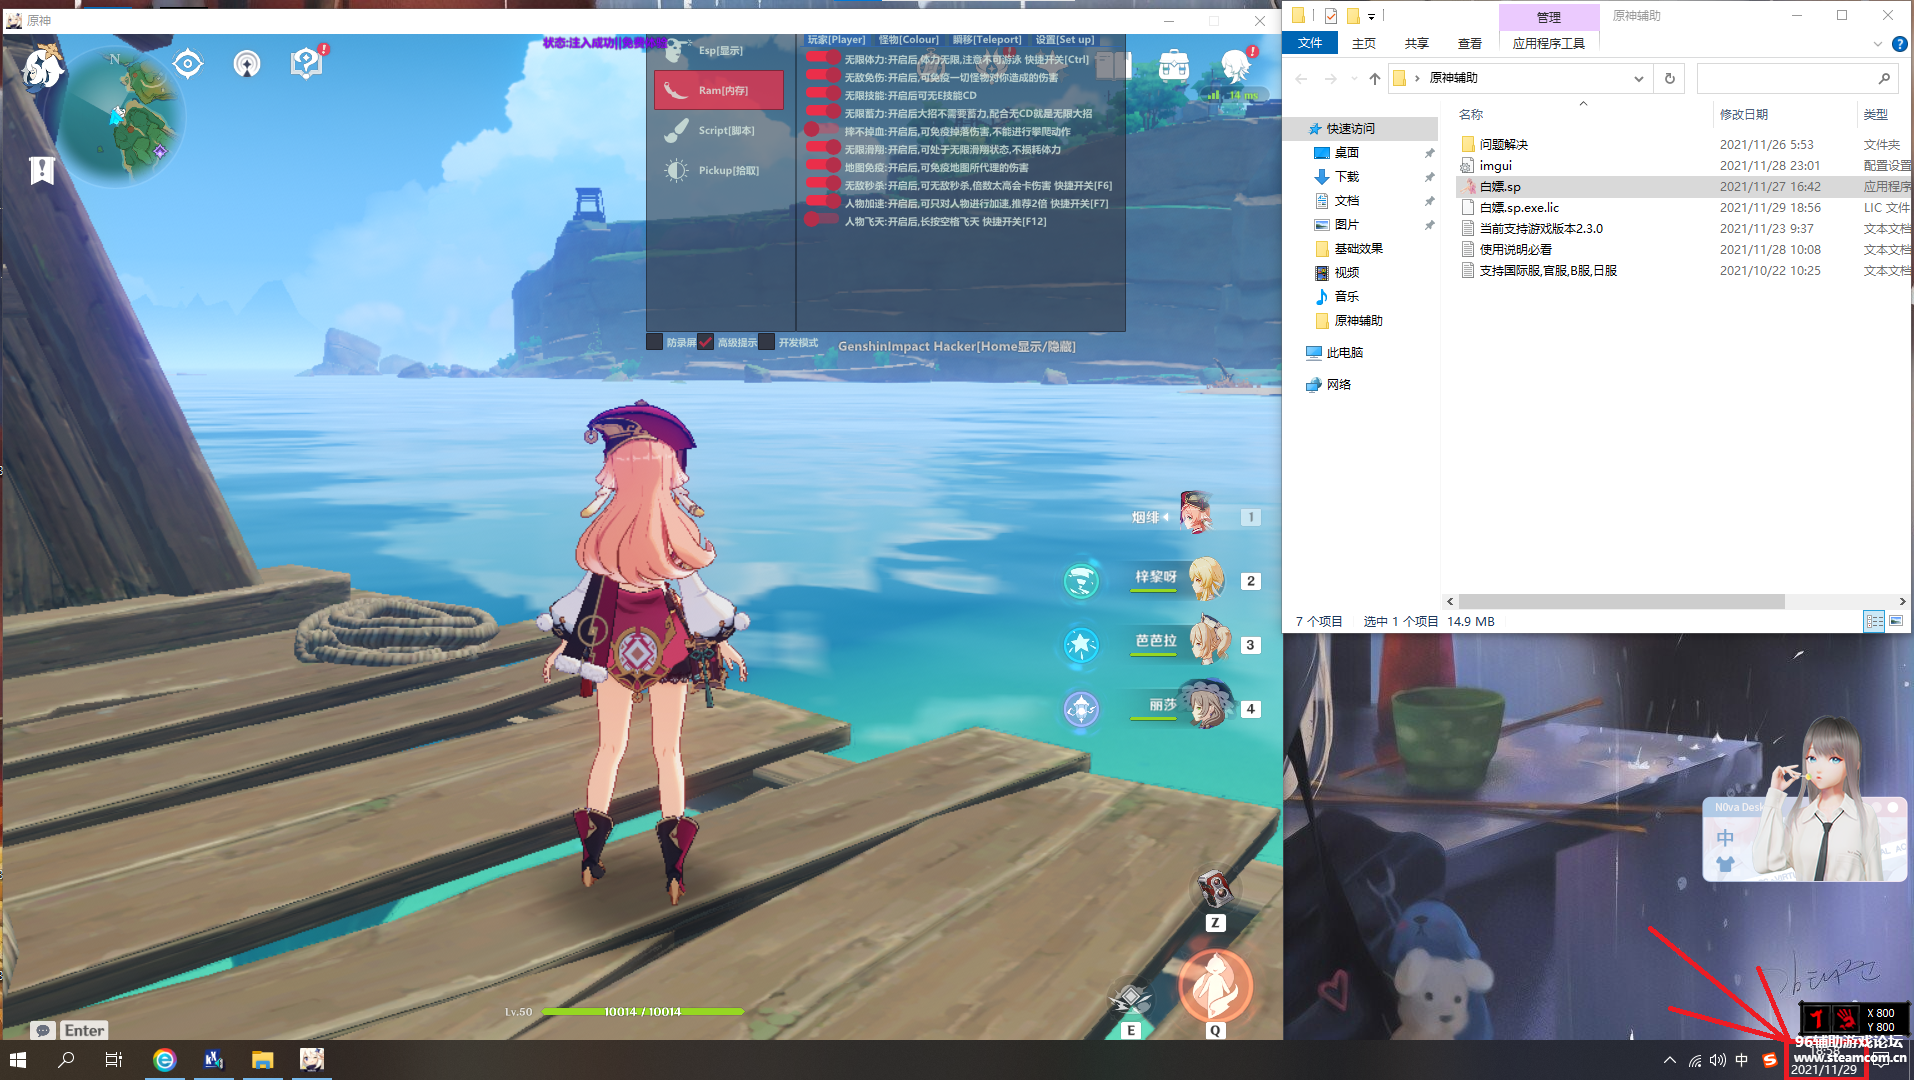
Task: Toggle the 人物飞天 switch
Action: click(x=822, y=221)
